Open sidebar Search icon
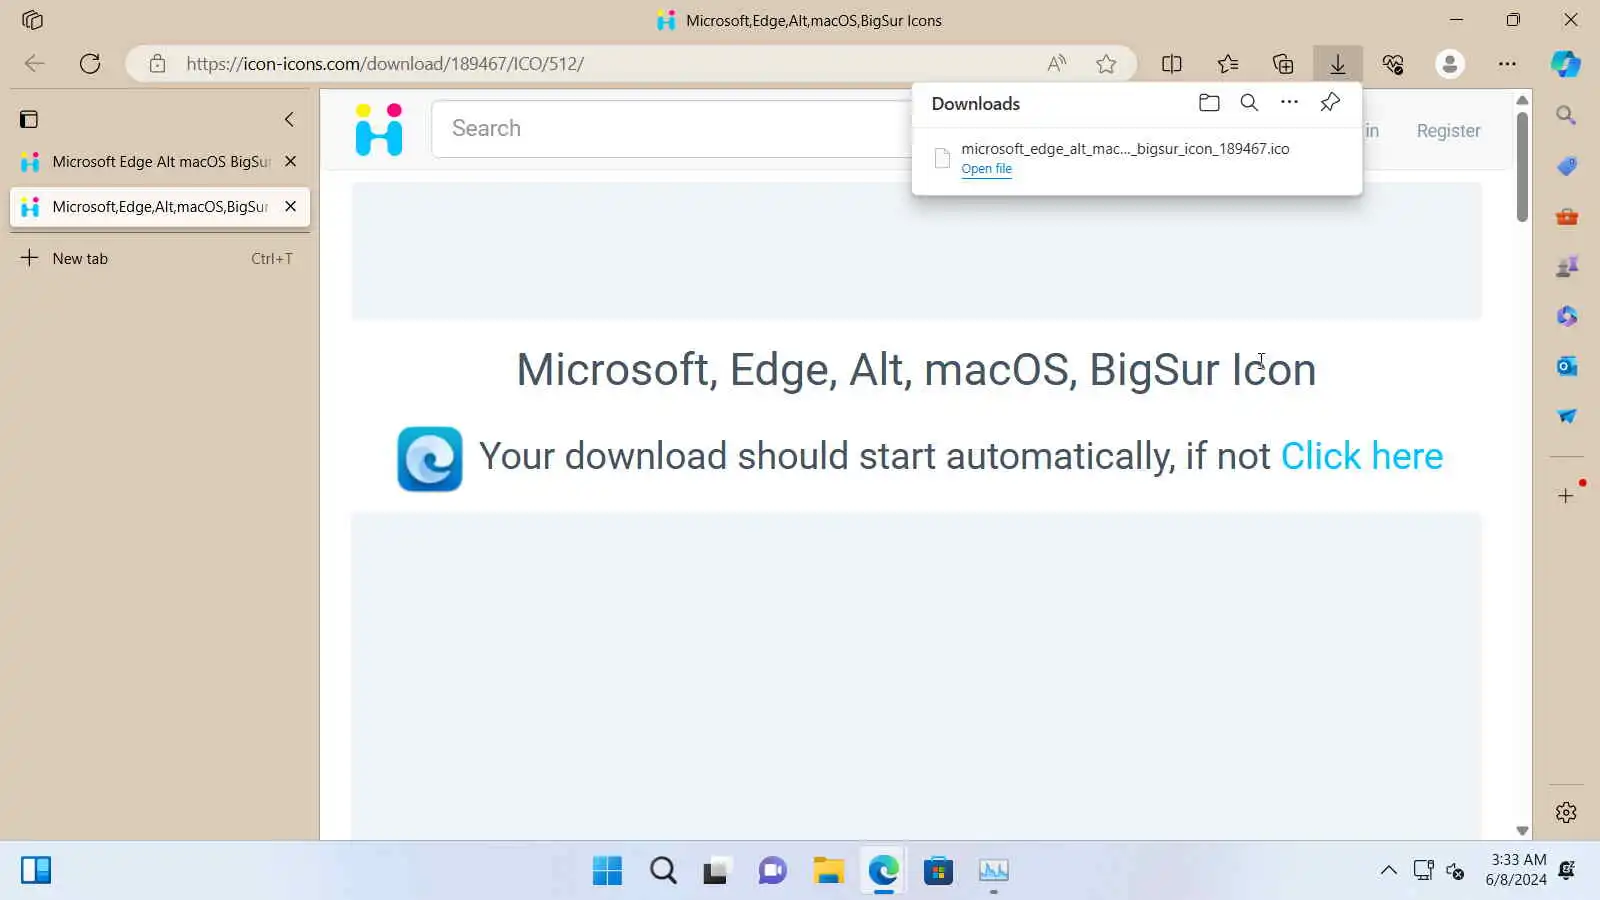This screenshot has width=1600, height=900. [1566, 116]
